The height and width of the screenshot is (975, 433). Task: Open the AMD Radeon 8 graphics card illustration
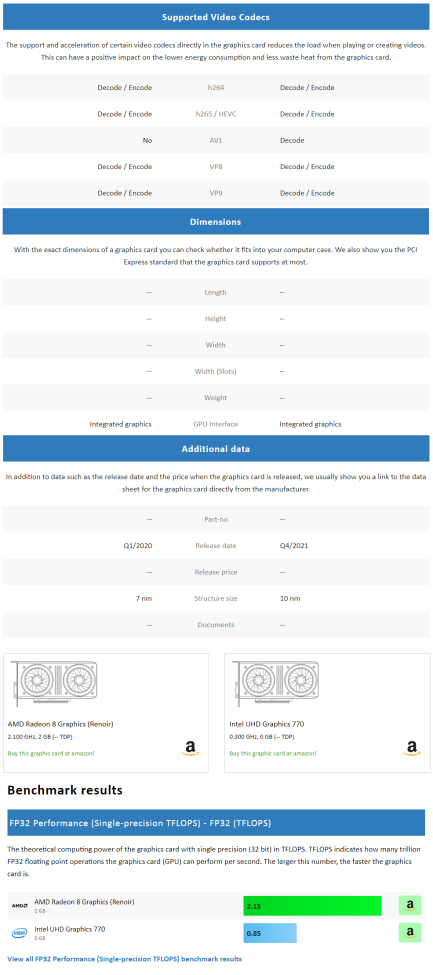55,682
